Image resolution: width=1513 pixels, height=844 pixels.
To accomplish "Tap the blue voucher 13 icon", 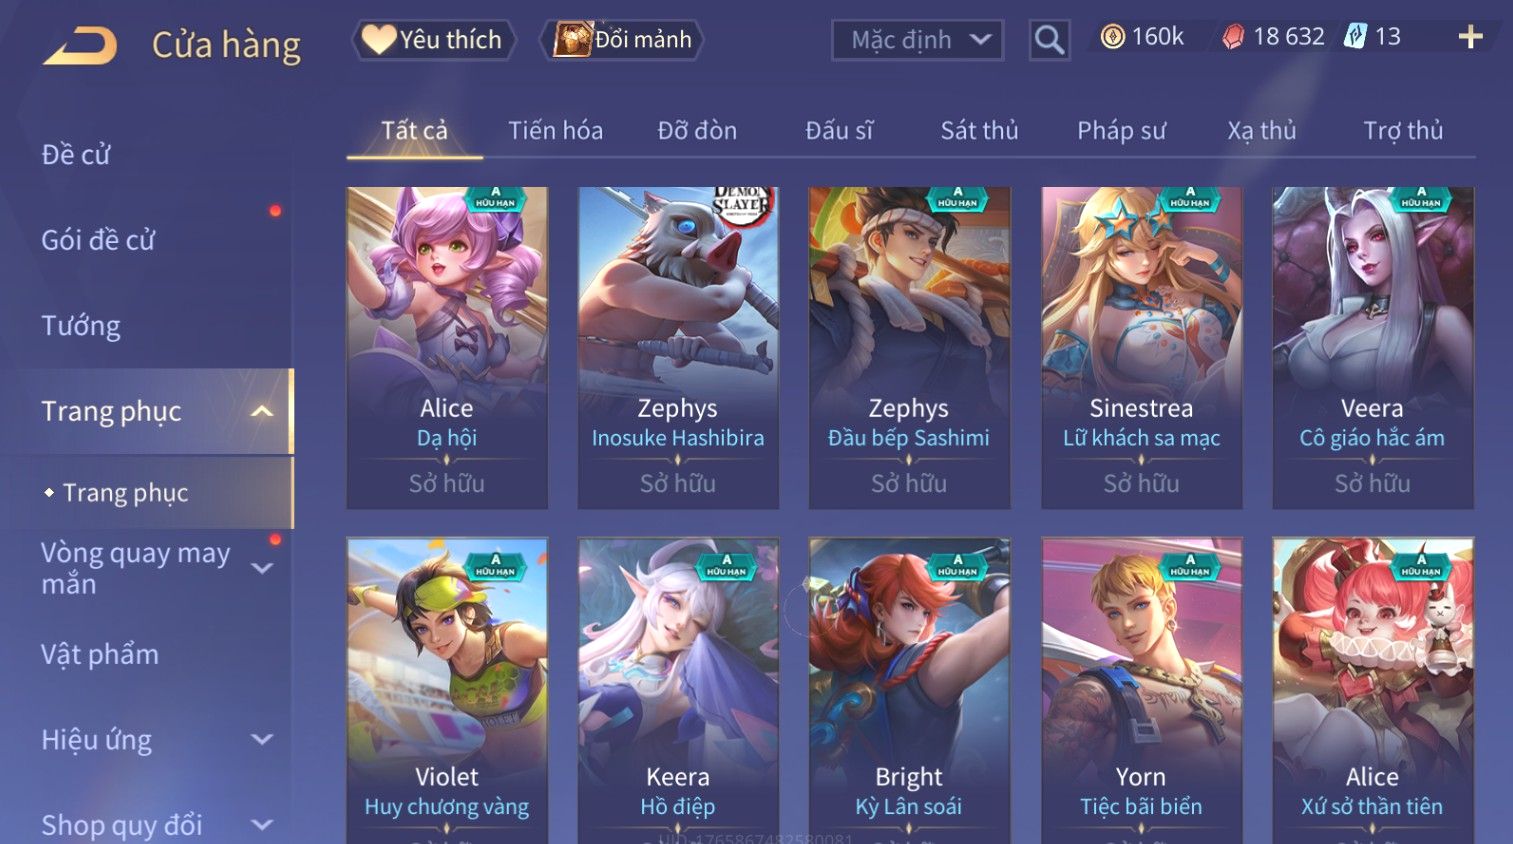I will coord(1354,37).
